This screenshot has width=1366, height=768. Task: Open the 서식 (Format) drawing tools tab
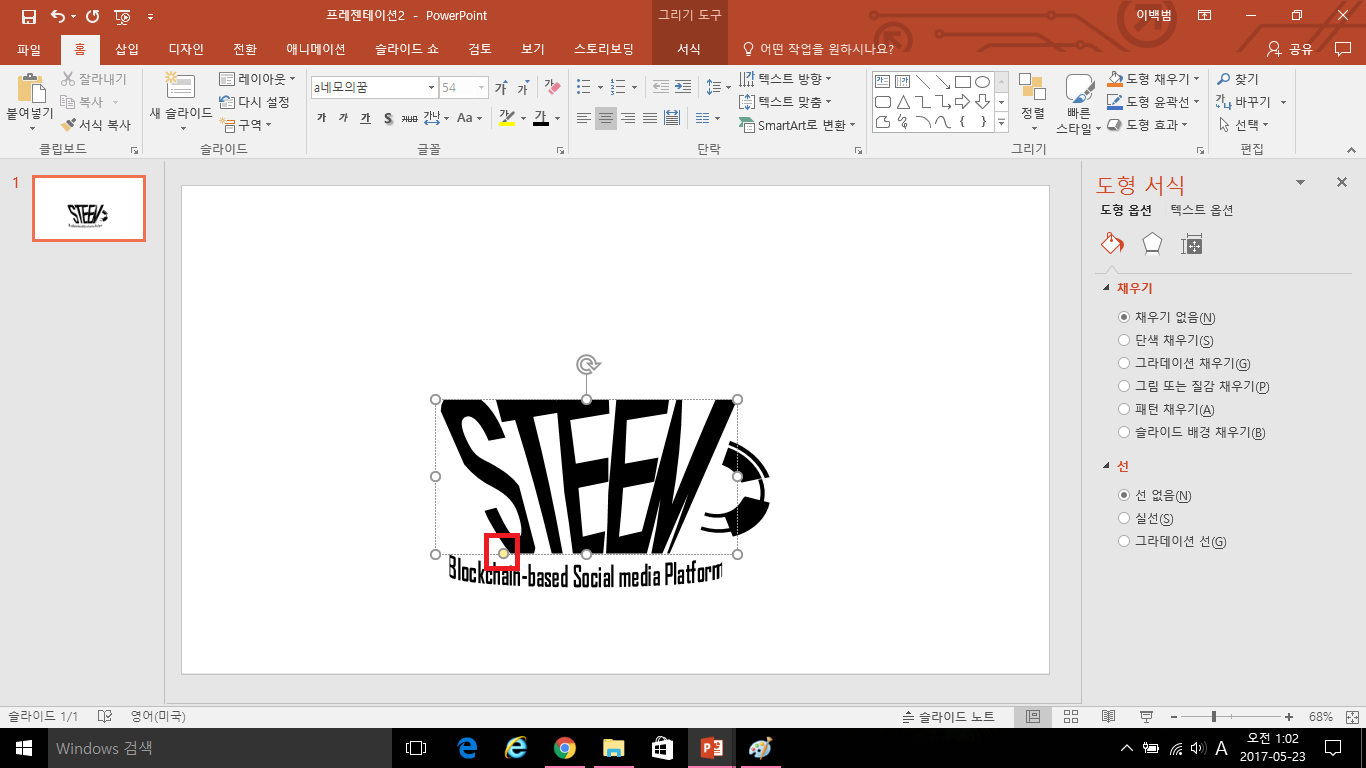pos(689,49)
